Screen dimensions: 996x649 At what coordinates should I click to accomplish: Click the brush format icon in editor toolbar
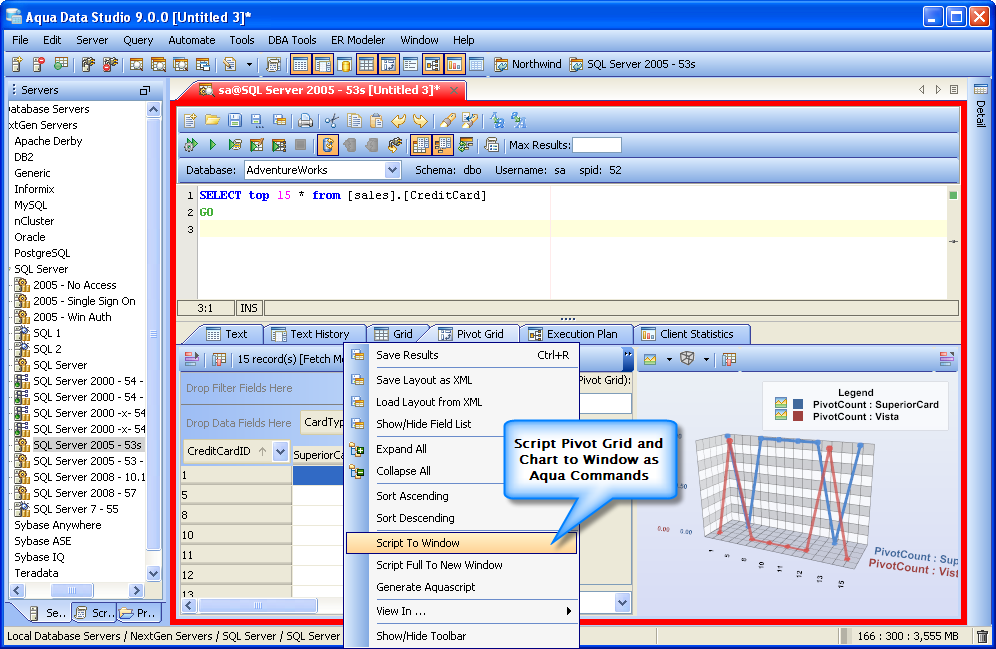tap(447, 121)
